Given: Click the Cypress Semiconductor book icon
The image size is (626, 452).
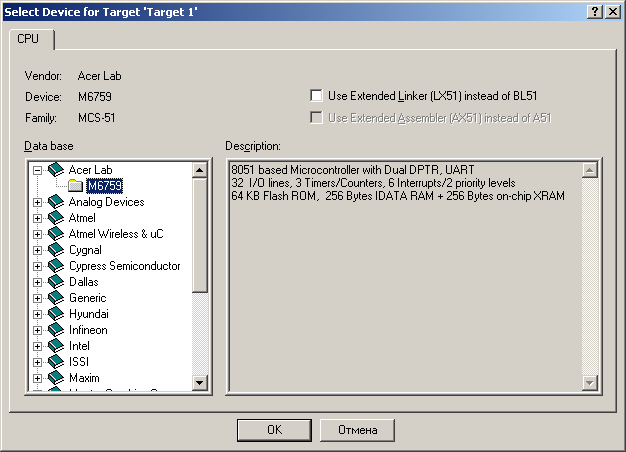Looking at the screenshot, I should pos(56,266).
